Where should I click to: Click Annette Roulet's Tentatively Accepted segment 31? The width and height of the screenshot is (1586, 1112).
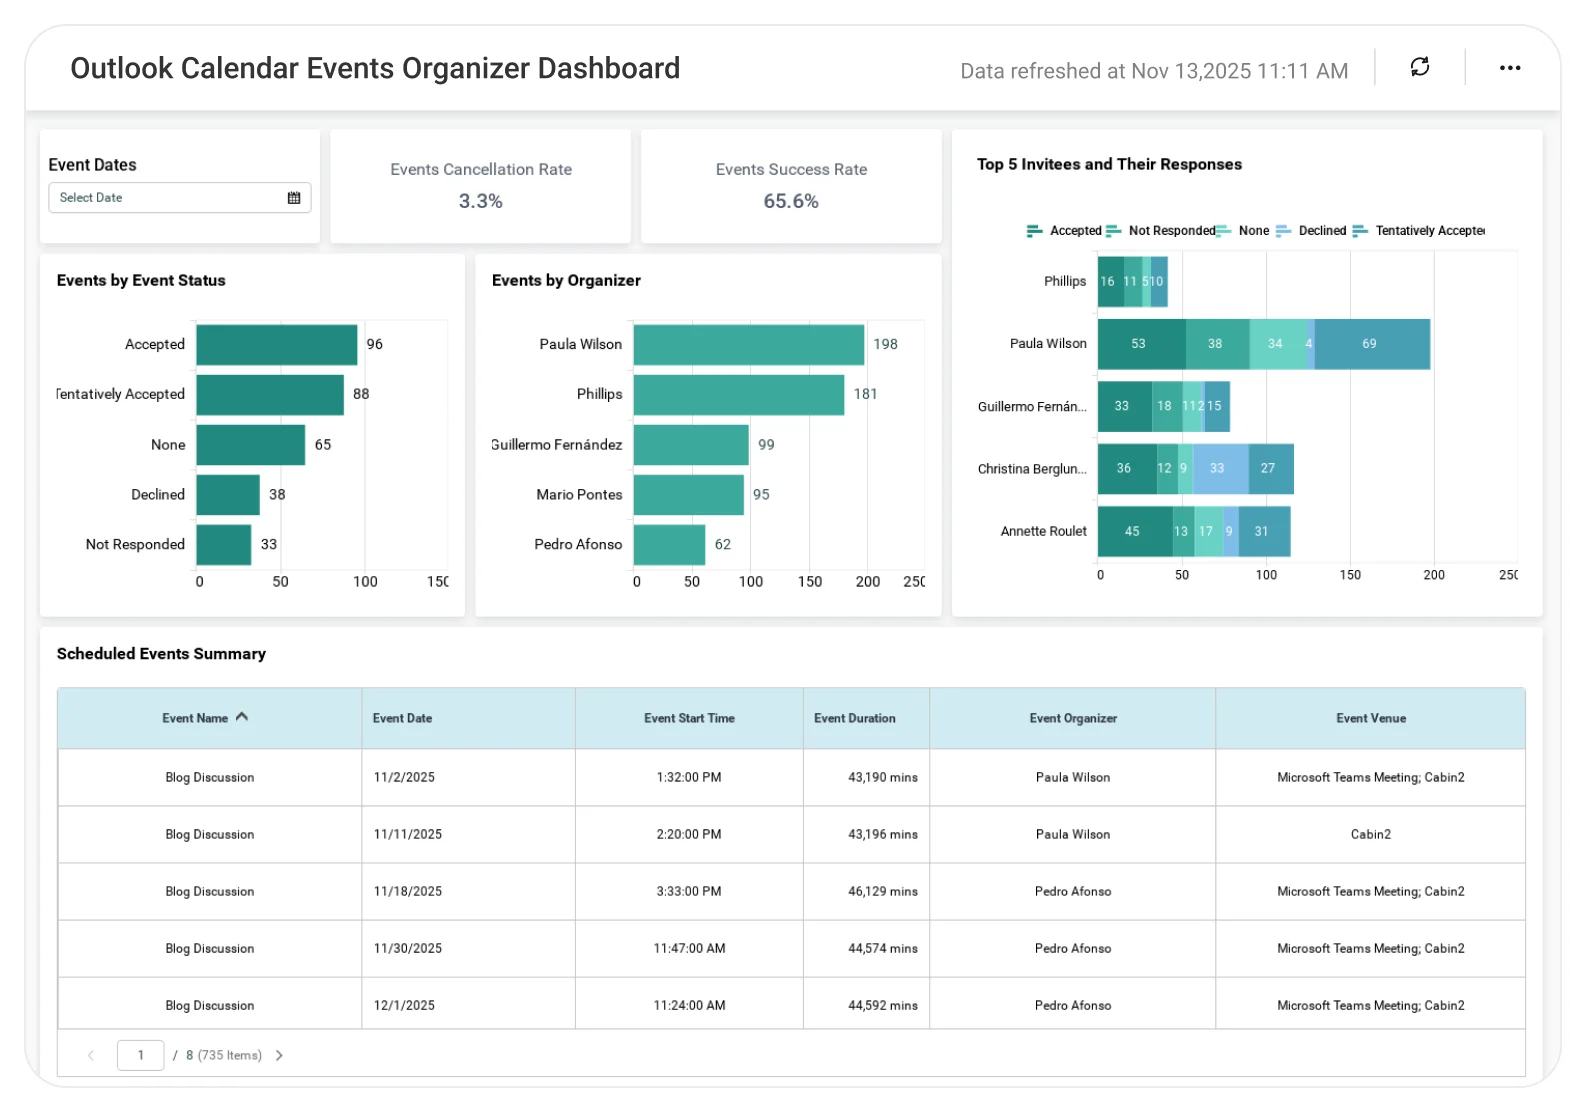[x=1264, y=531]
